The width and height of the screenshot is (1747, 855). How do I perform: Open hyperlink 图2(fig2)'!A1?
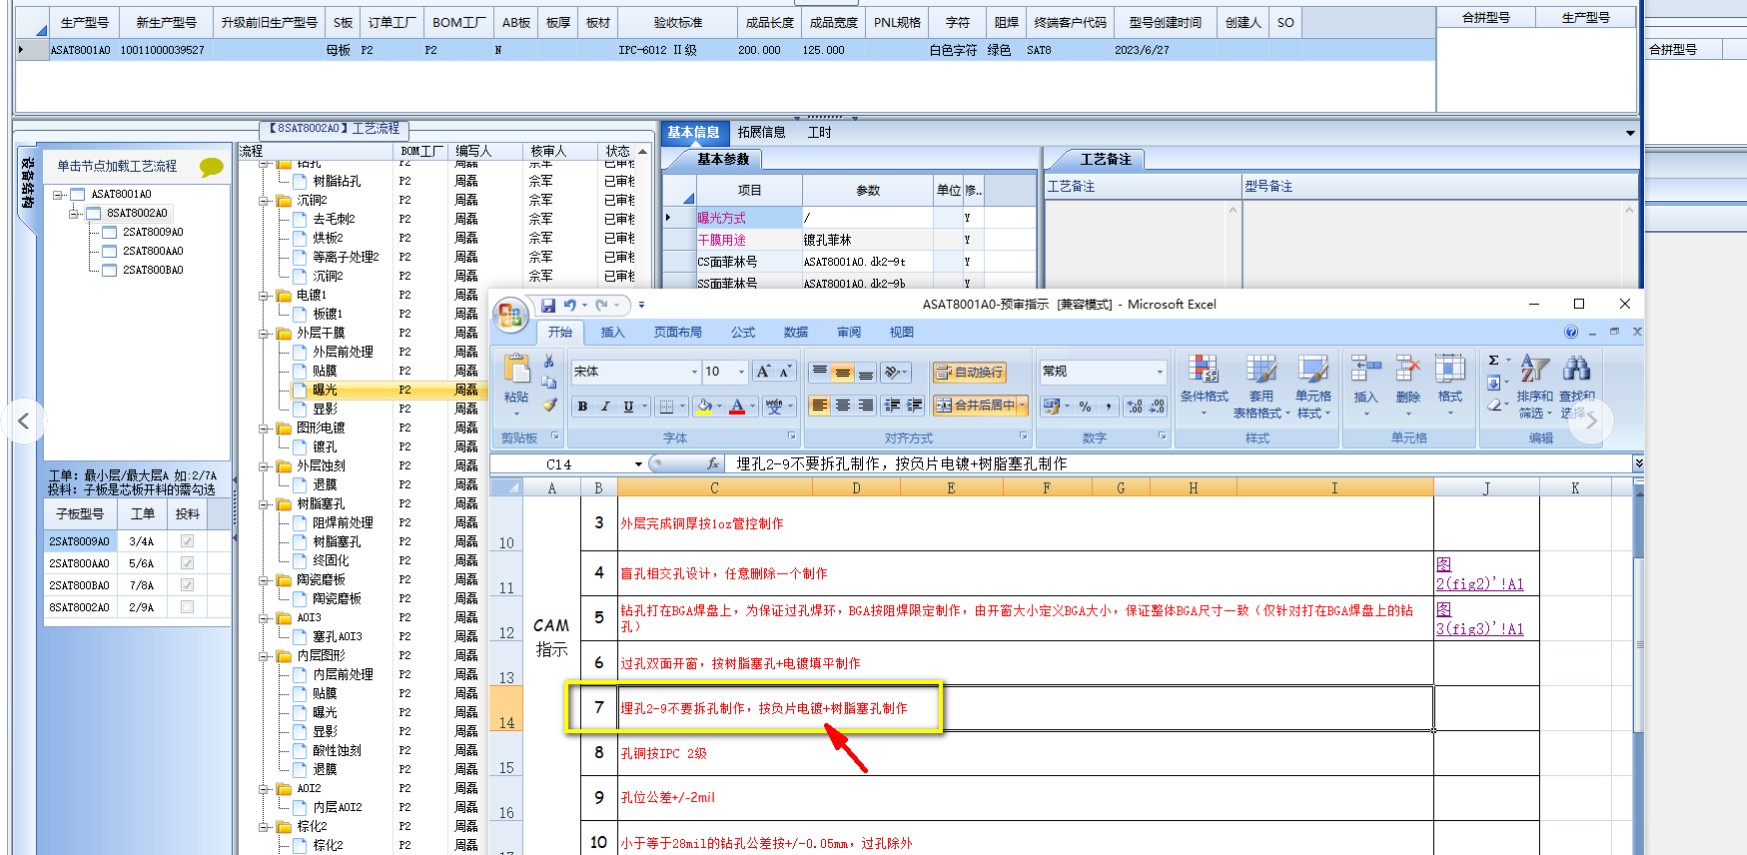pyautogui.click(x=1480, y=574)
